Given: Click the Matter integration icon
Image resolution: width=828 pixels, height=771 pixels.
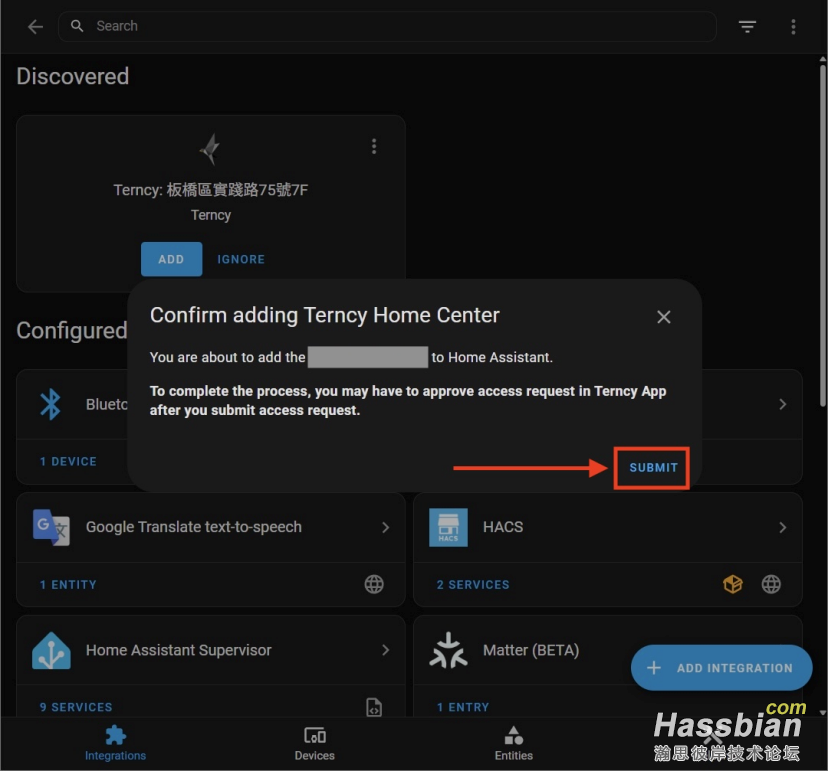Looking at the screenshot, I should 448,651.
